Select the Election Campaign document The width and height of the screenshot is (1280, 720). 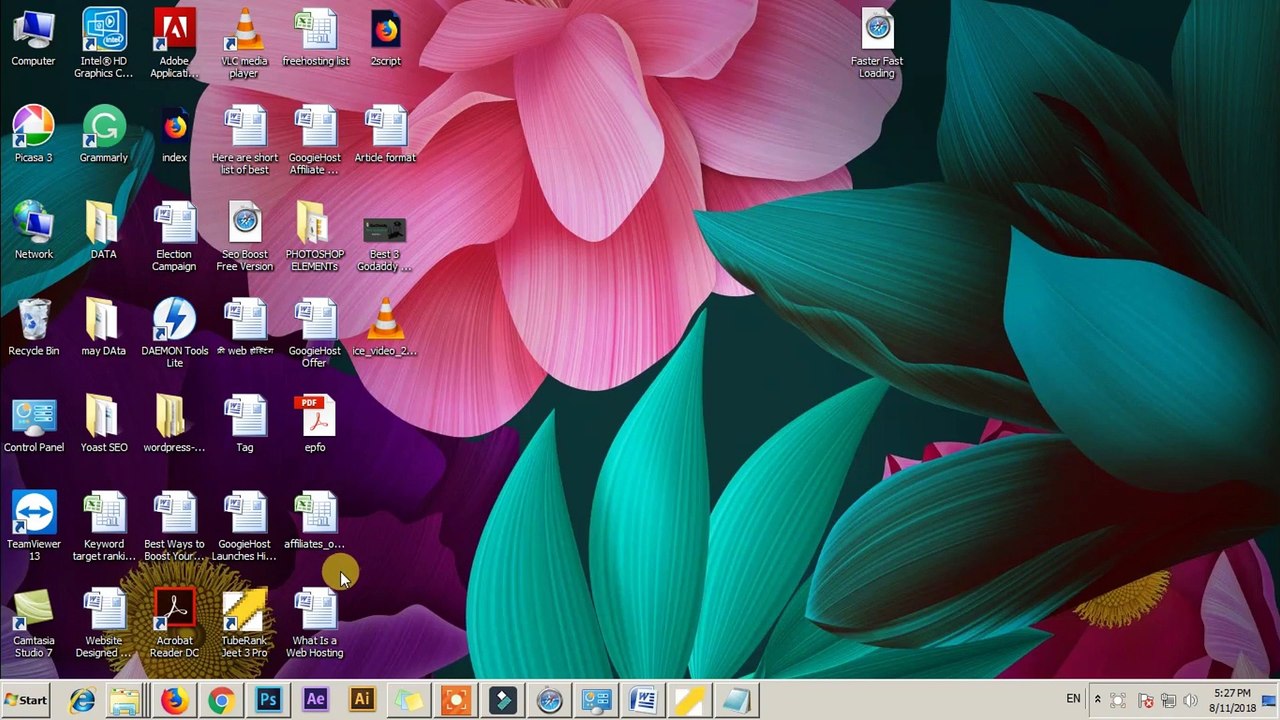click(x=174, y=237)
